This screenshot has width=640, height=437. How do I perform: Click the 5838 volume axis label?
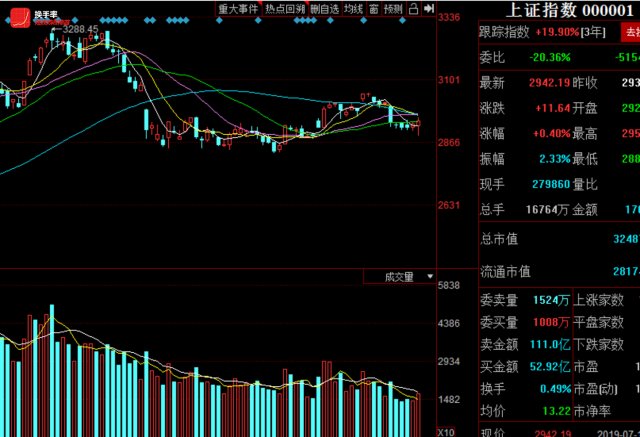[449, 285]
